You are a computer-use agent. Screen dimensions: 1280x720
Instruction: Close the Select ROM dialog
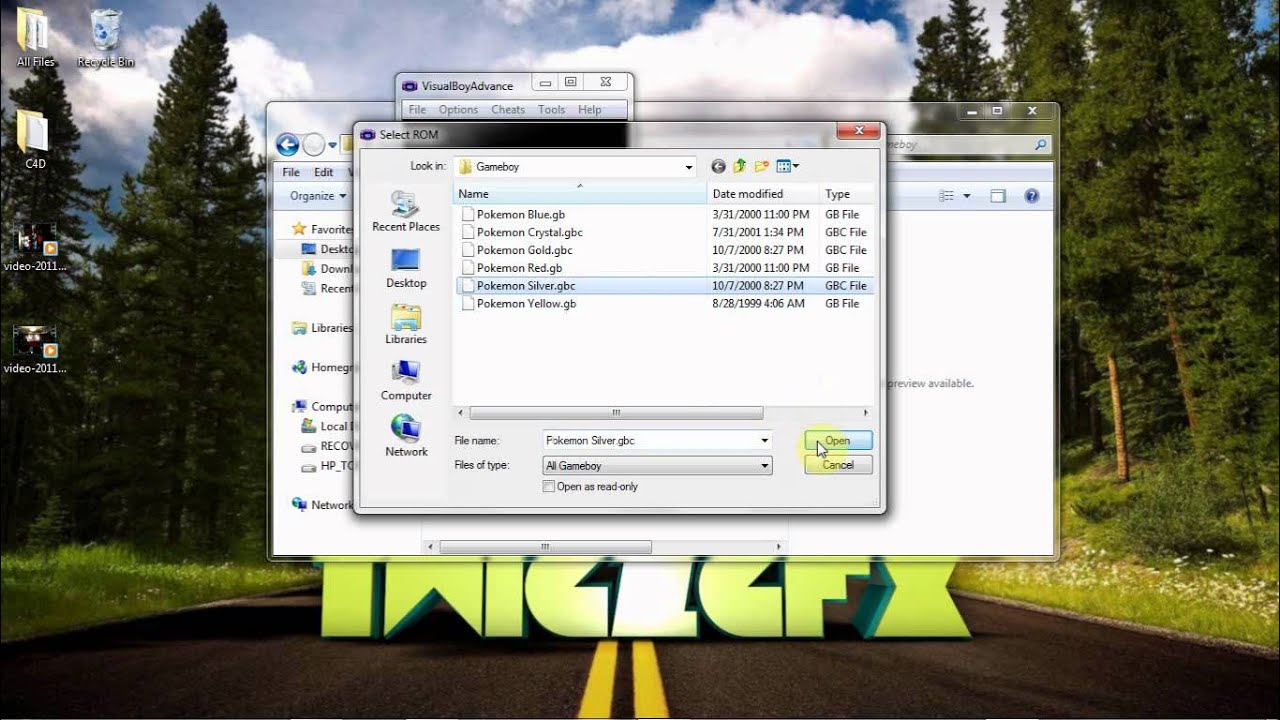857,132
